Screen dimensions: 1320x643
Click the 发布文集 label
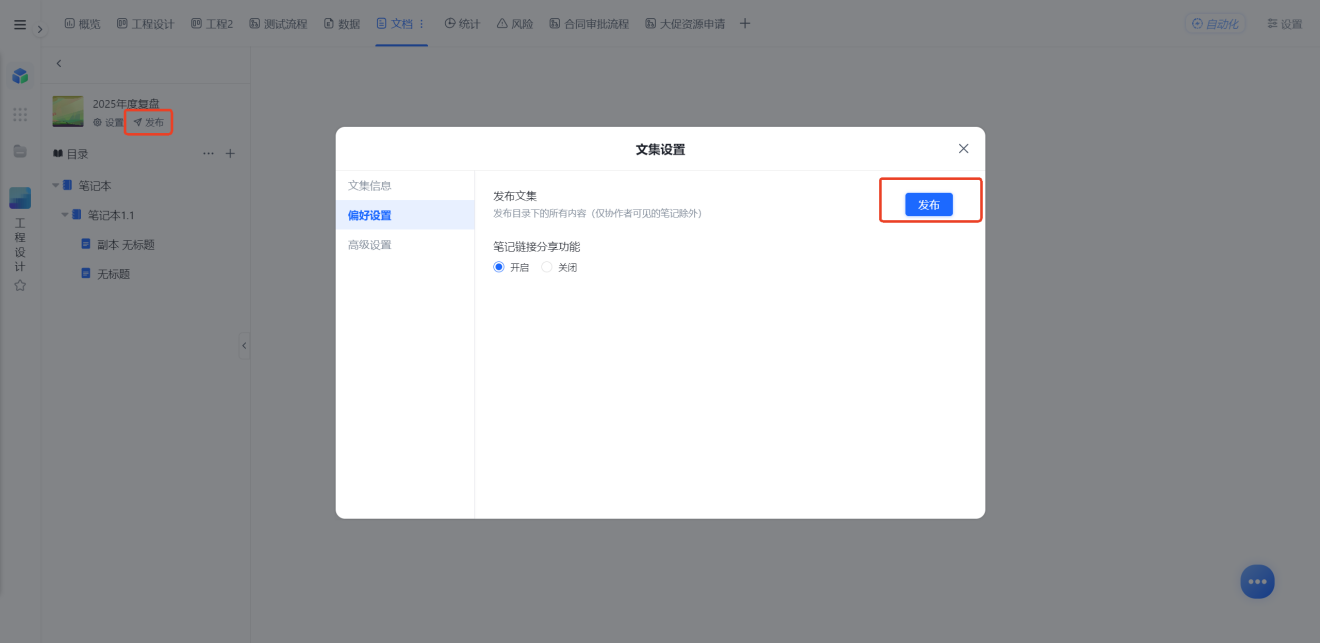515,196
